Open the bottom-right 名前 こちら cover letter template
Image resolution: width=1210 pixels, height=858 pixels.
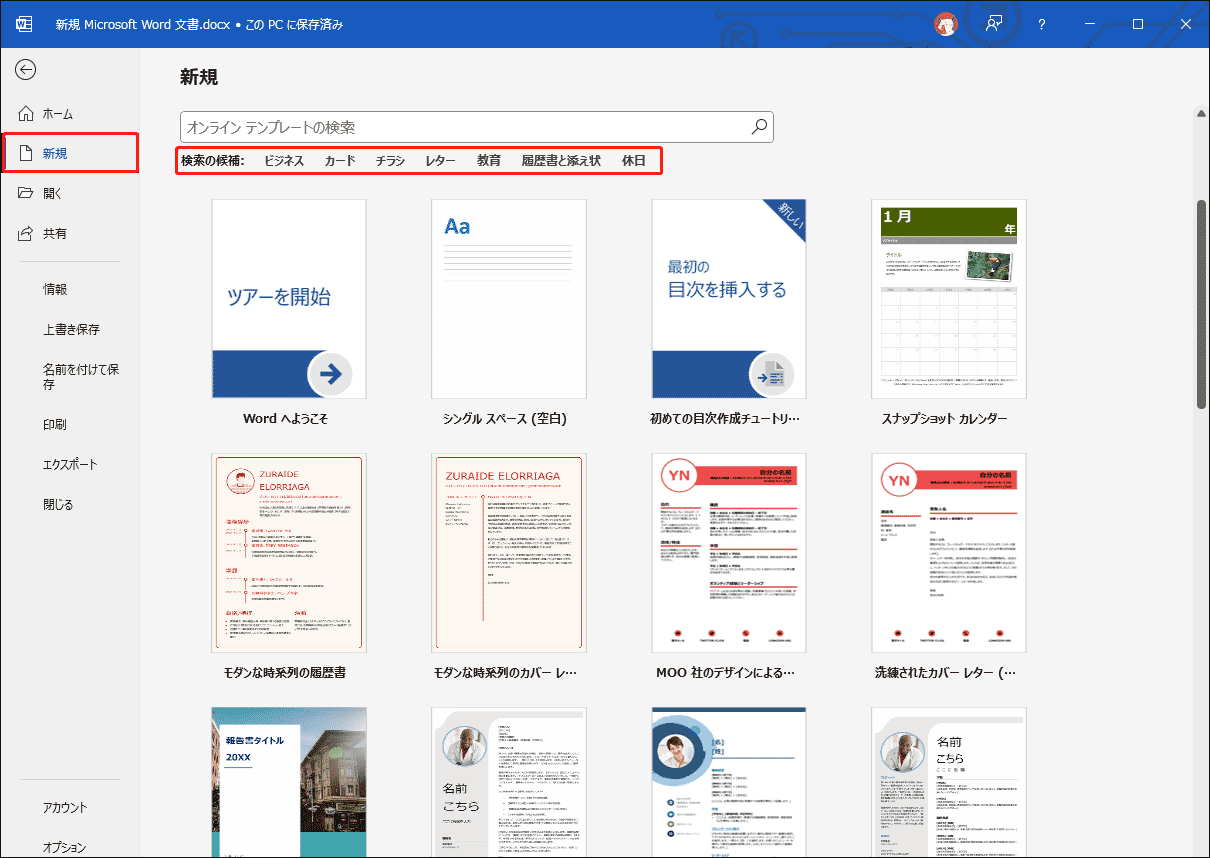click(949, 782)
